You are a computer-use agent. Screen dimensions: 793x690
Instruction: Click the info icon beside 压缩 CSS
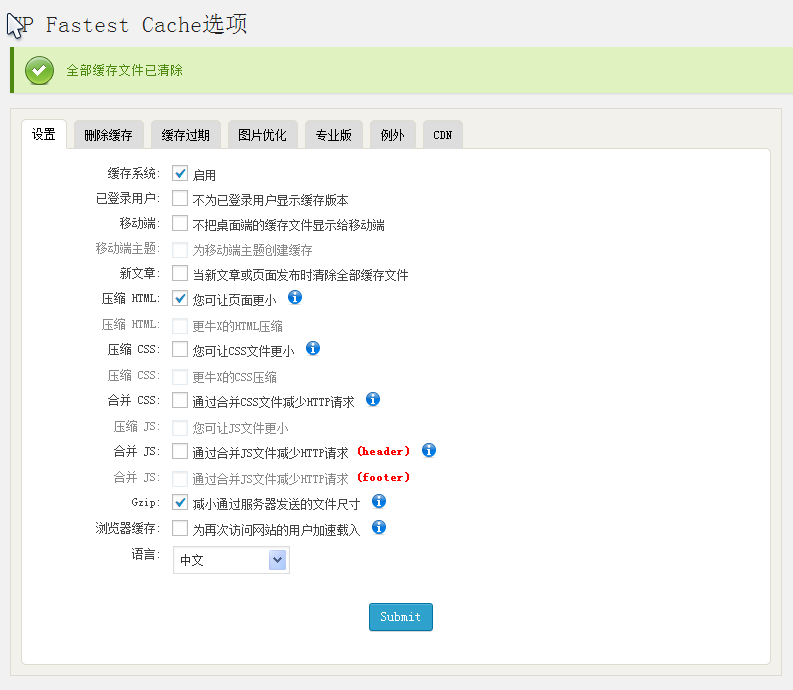(x=313, y=348)
